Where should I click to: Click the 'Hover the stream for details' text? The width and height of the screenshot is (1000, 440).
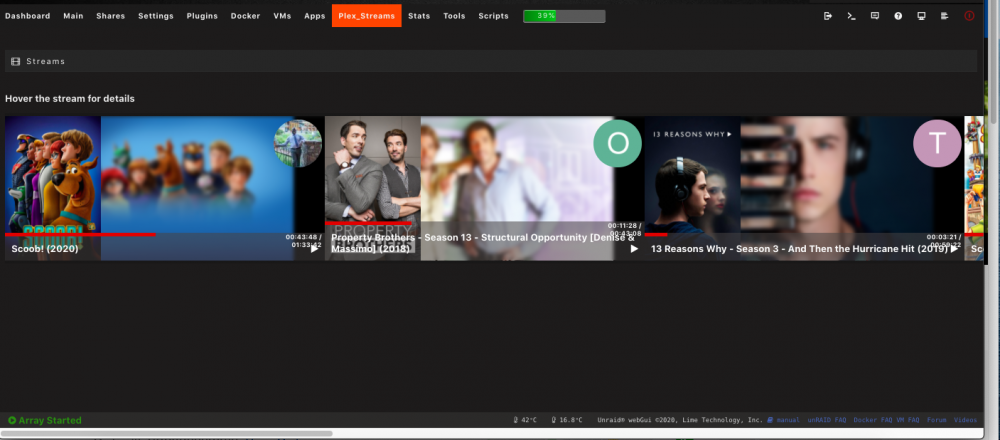70,99
